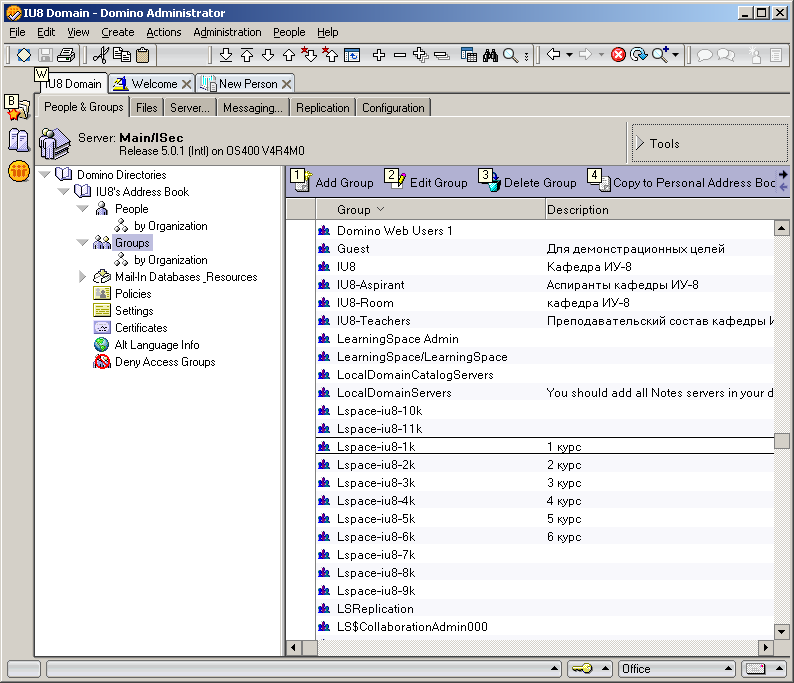Click the navigate-to-bottom arrow icon
The width and height of the screenshot is (794, 683).
(226, 55)
